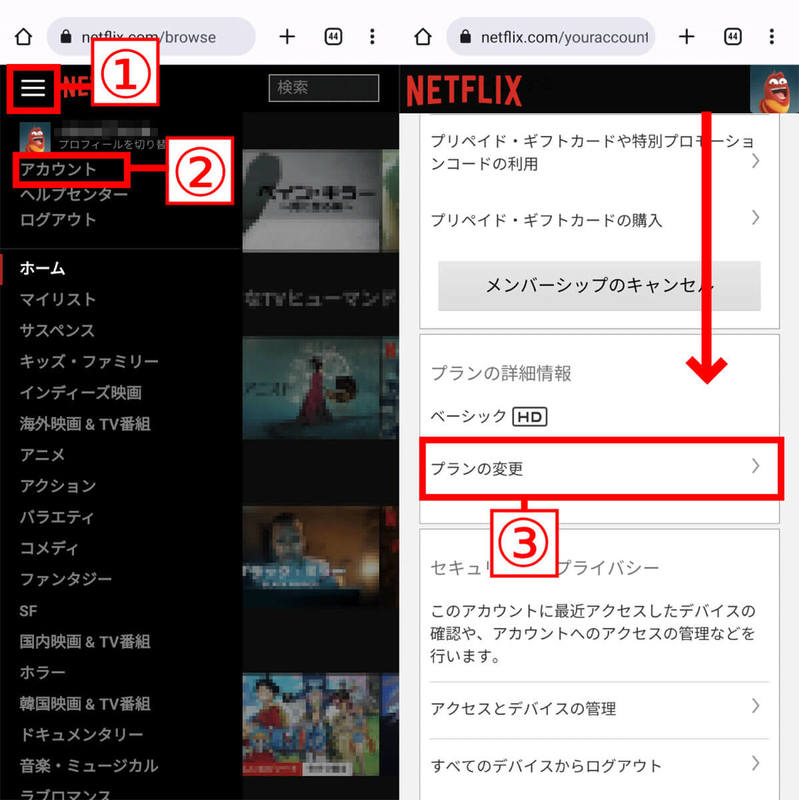Open tab switcher in right browser
799x800 pixels.
tap(733, 37)
